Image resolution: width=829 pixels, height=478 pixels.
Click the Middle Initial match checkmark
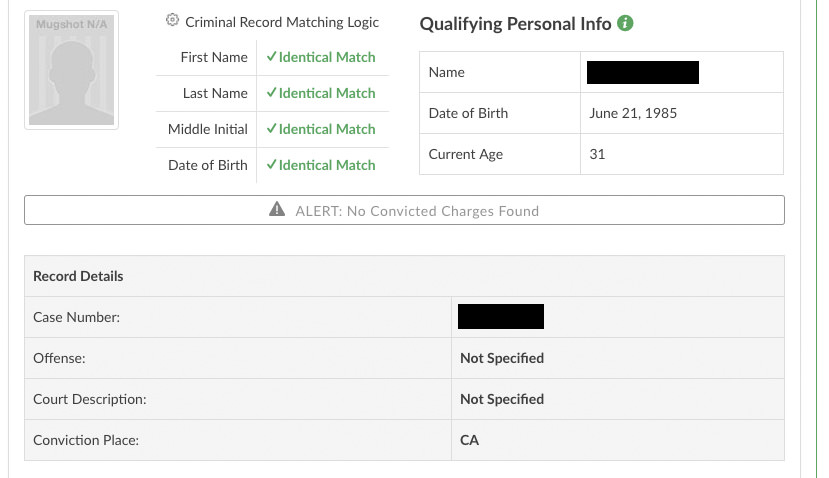271,129
